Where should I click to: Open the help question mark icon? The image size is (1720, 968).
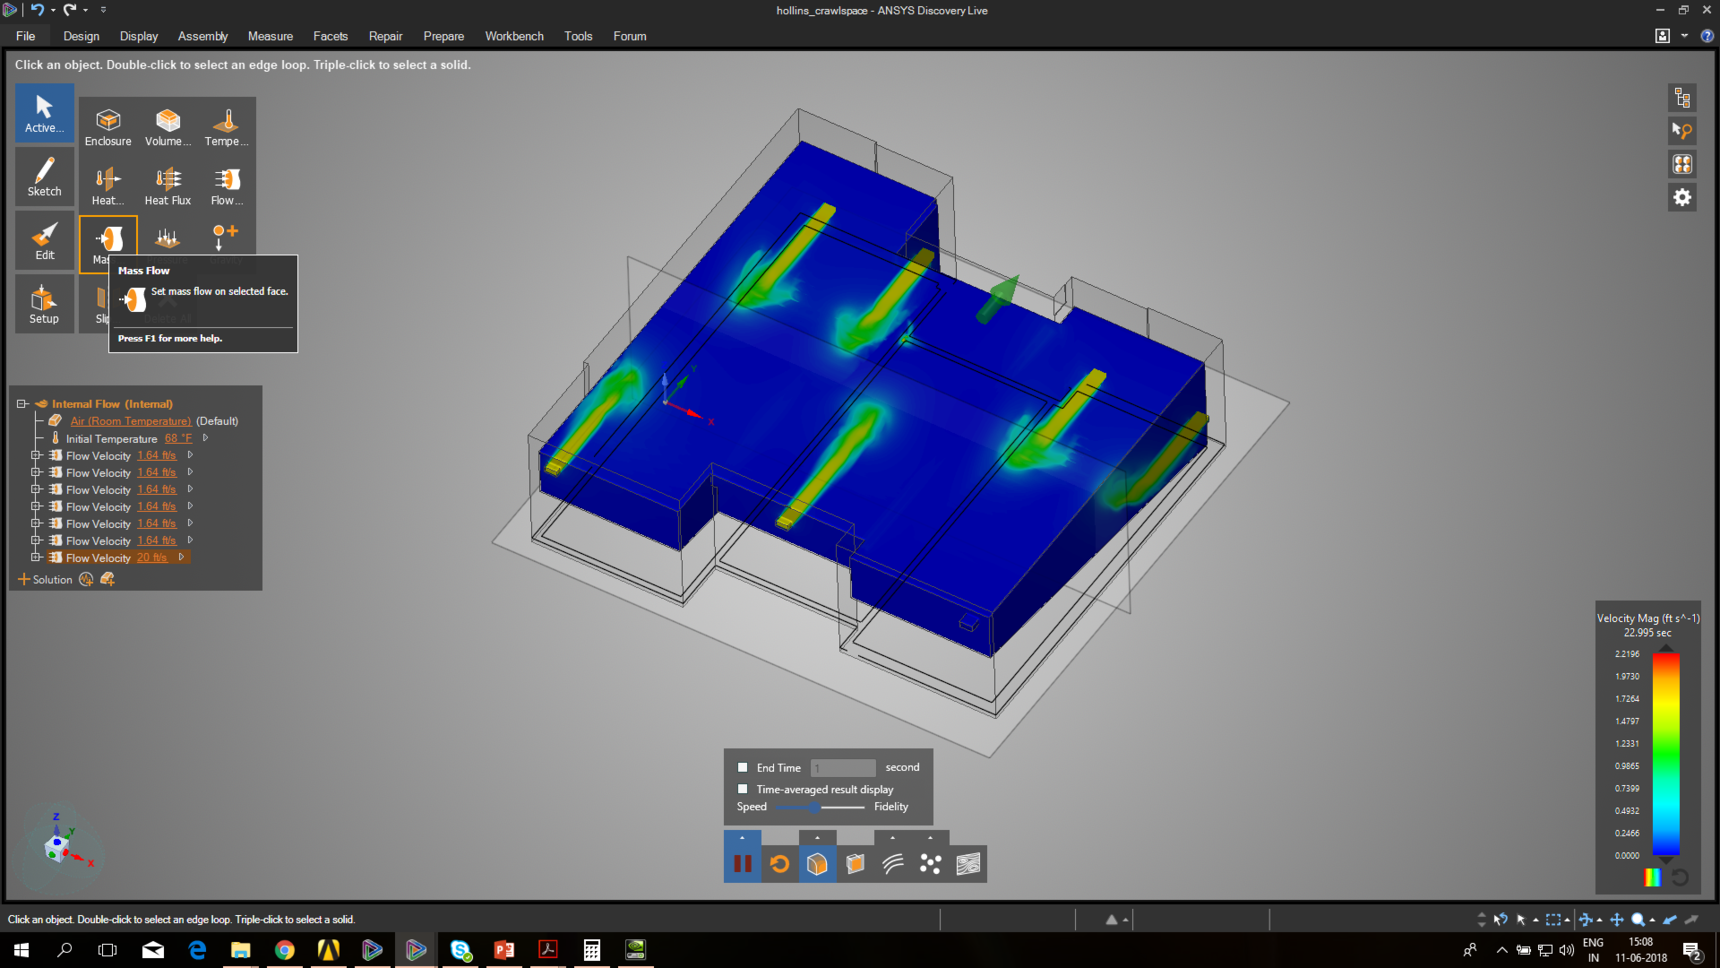[1707, 36]
